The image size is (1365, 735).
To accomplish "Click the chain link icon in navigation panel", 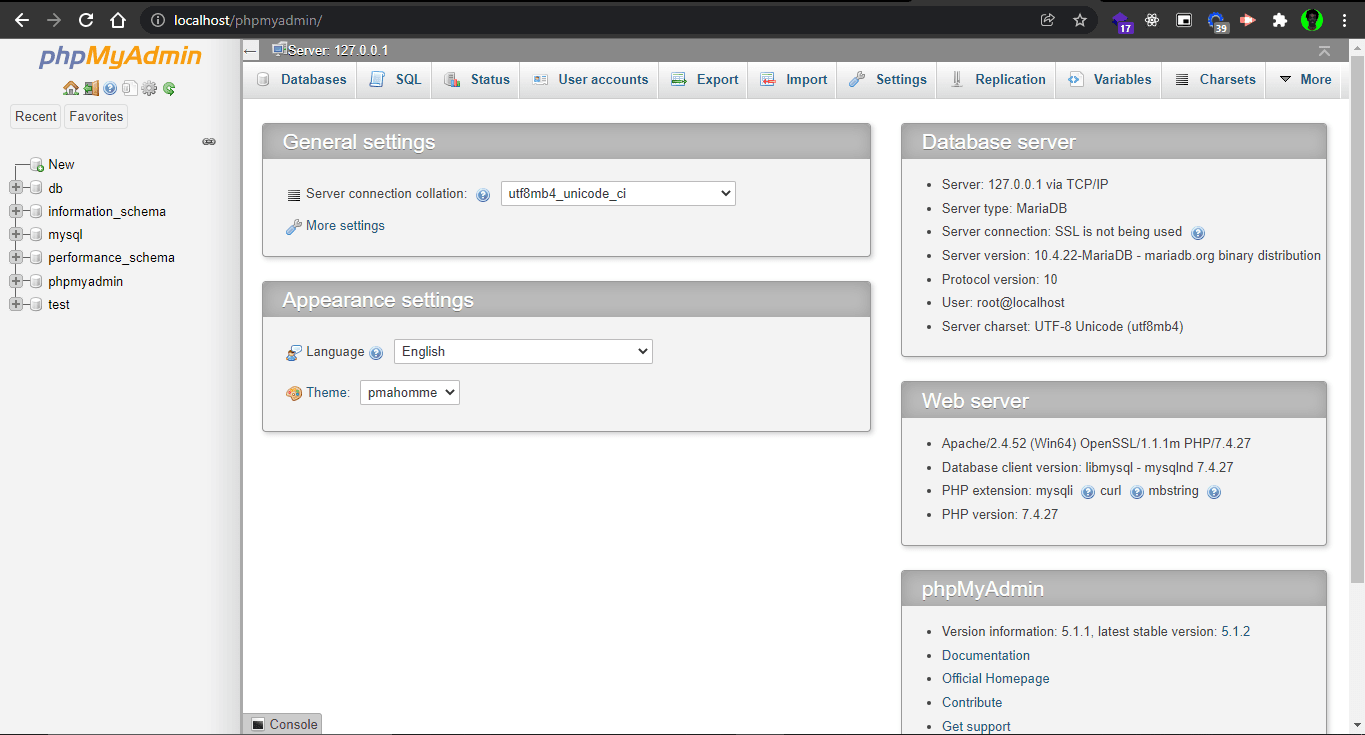I will click(x=209, y=142).
